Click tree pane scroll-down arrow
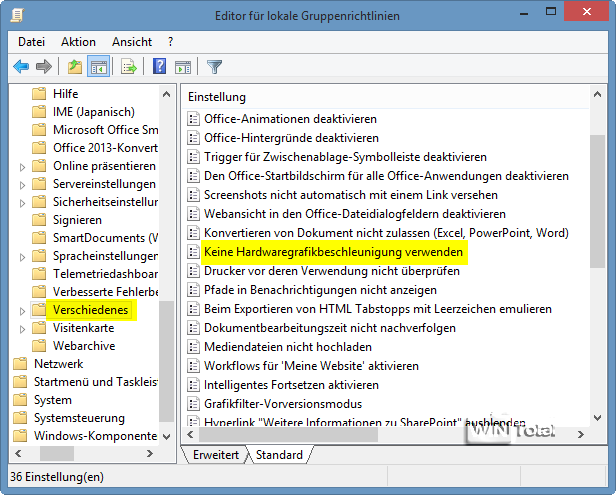This screenshot has width=616, height=495. coord(167,436)
